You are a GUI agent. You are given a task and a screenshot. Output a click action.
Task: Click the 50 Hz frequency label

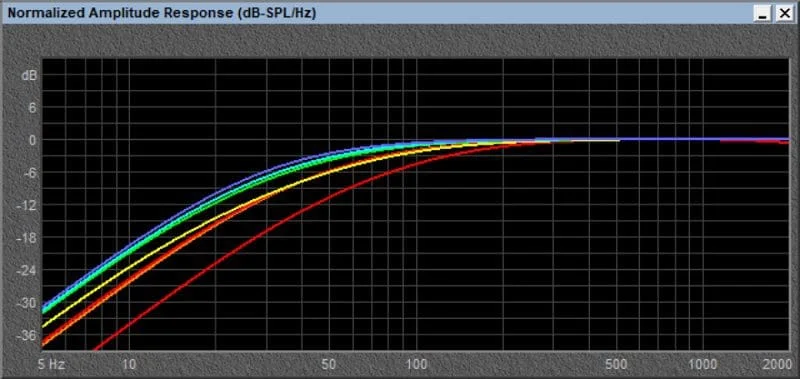tap(330, 364)
